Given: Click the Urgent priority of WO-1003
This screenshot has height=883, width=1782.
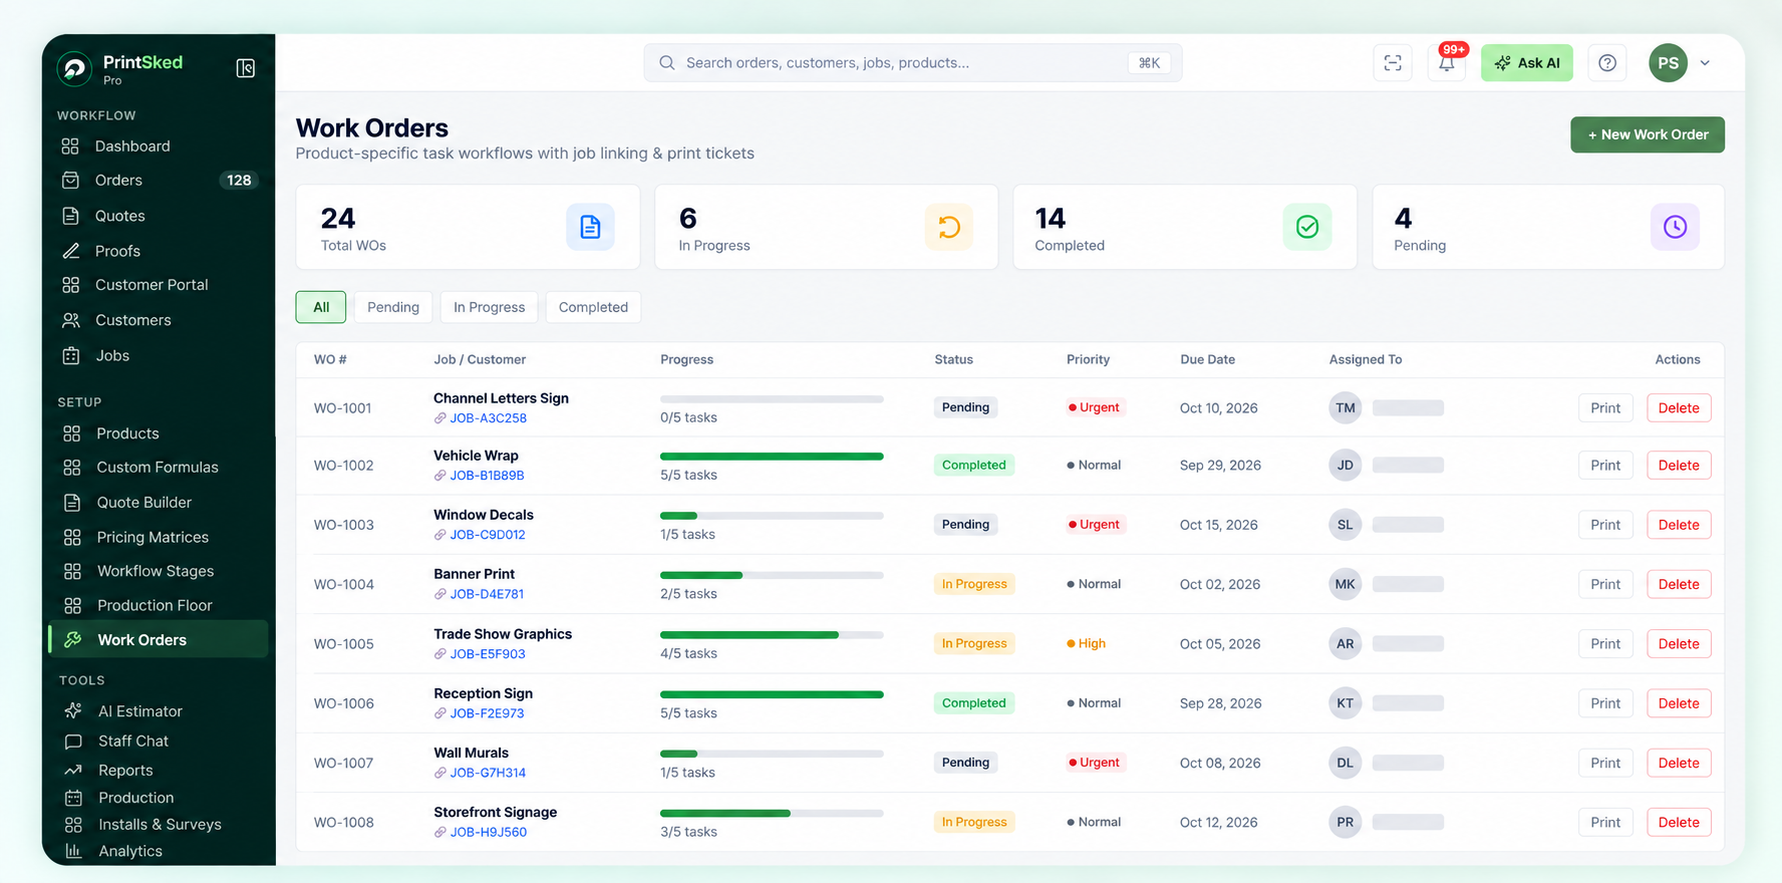Looking at the screenshot, I should (1094, 524).
